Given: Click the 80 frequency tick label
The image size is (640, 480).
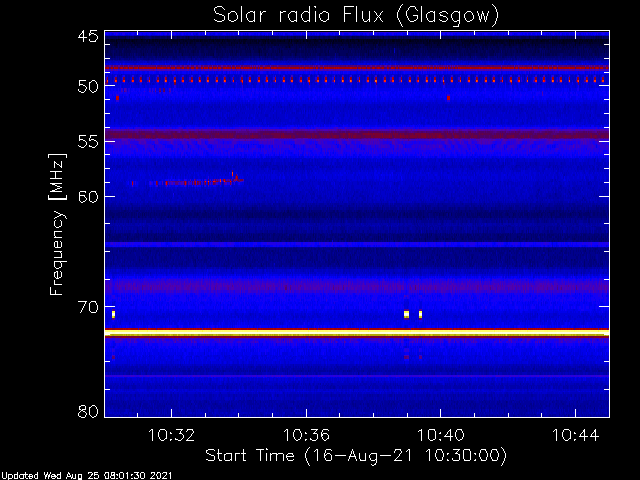Looking at the screenshot, I should [x=88, y=411].
